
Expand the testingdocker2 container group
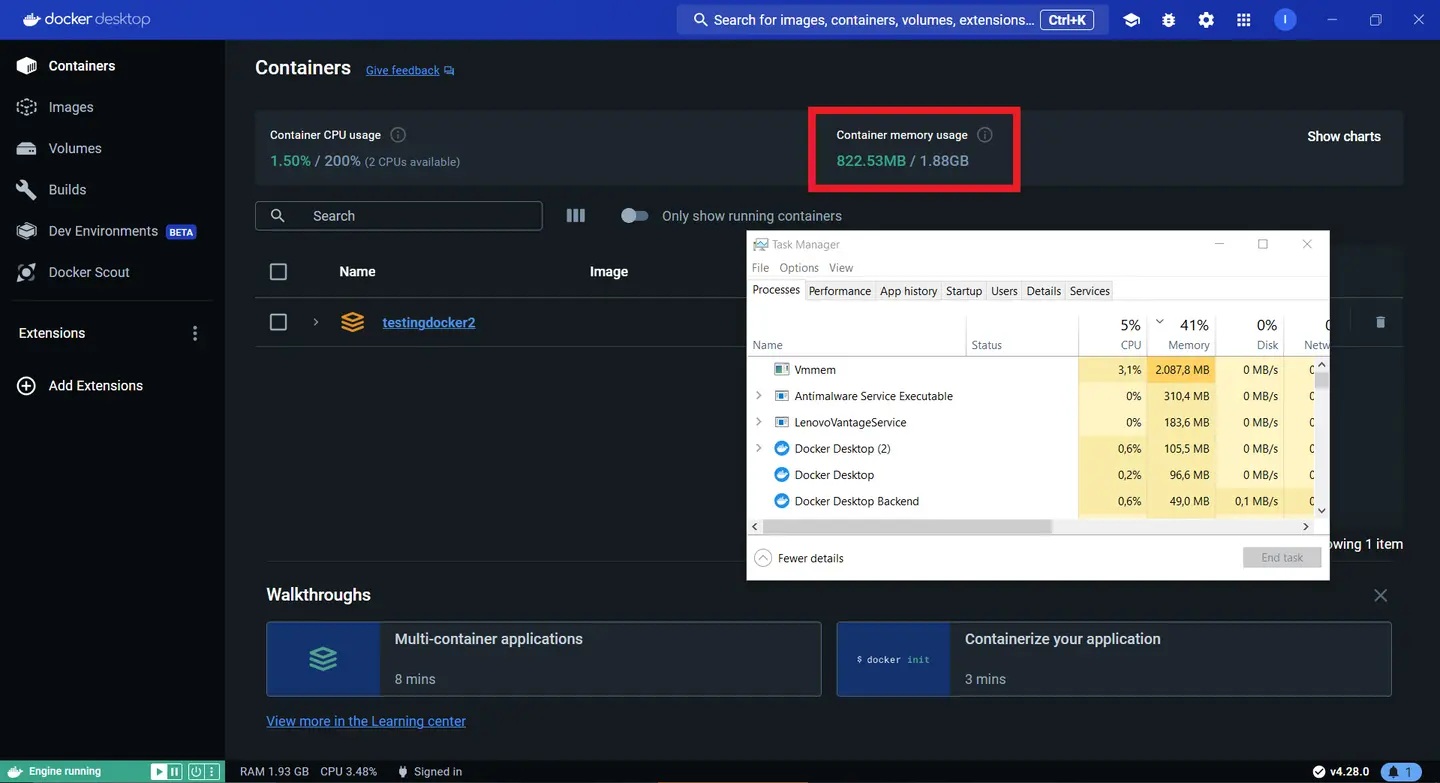[316, 322]
